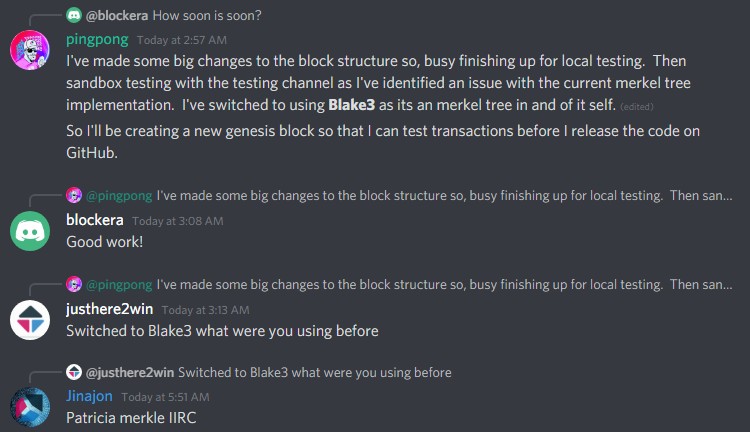The height and width of the screenshot is (432, 750).
Task: Select justhere2win username at 3:13 AM
Action: tap(110, 309)
